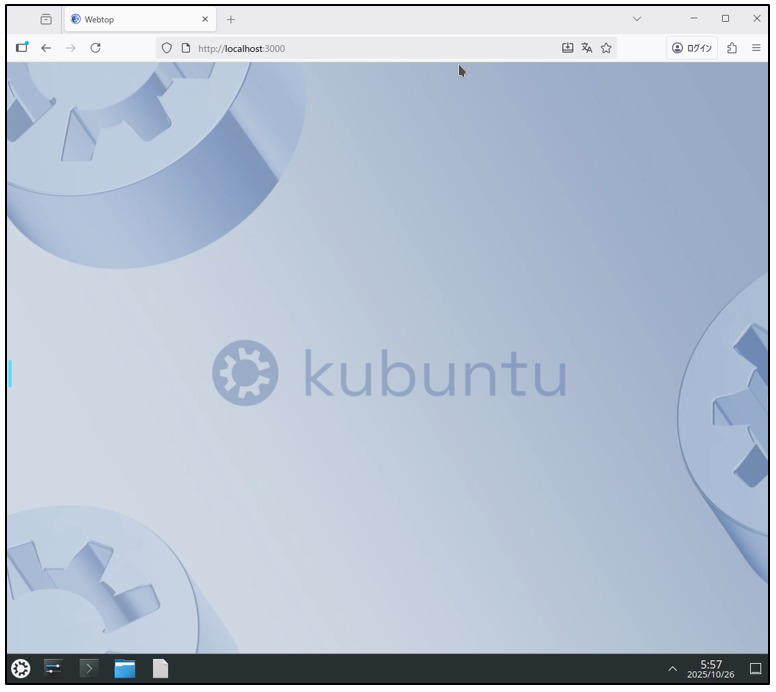
Task: Open the Kubuntu application launcher
Action: pyautogui.click(x=20, y=669)
